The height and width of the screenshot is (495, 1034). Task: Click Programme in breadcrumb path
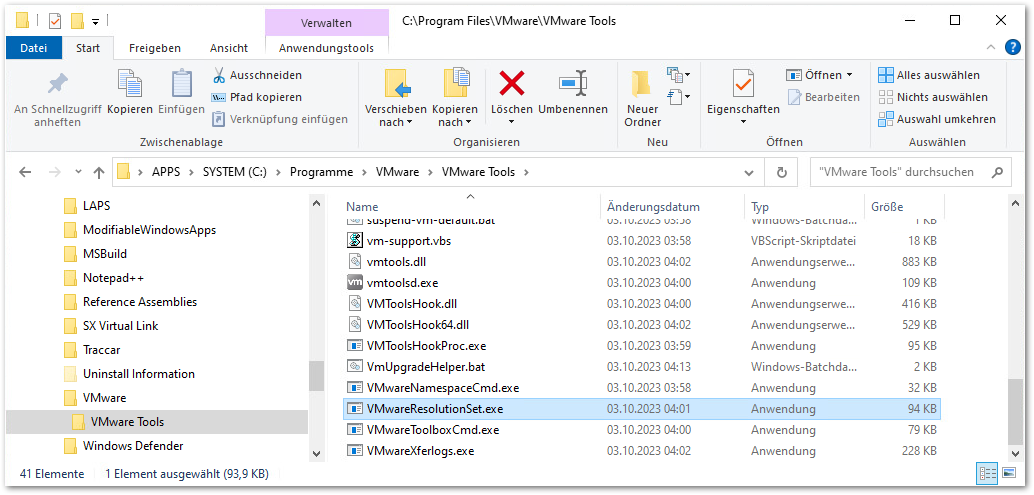pyautogui.click(x=322, y=173)
